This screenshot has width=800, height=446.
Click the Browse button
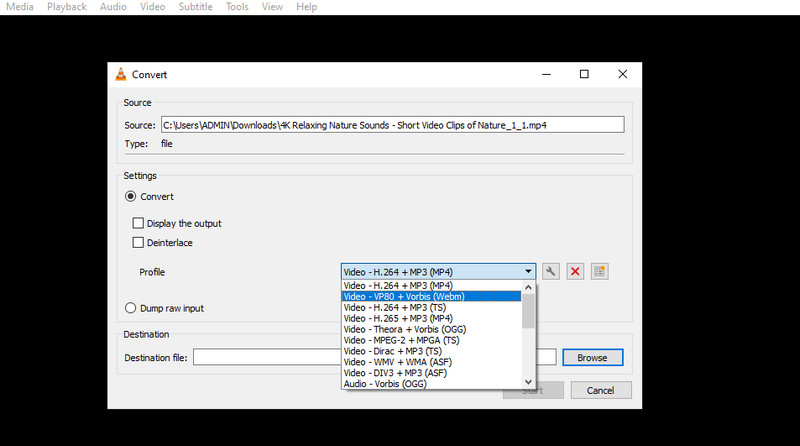point(592,357)
